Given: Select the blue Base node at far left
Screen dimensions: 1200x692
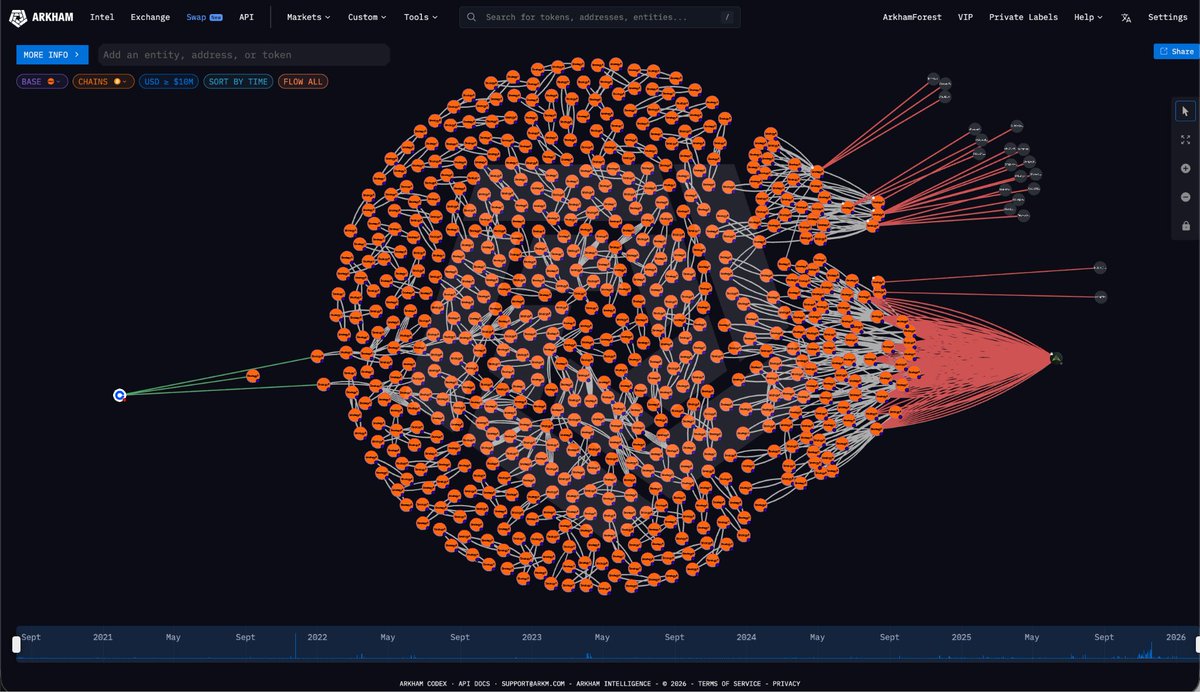Looking at the screenshot, I should tap(120, 395).
